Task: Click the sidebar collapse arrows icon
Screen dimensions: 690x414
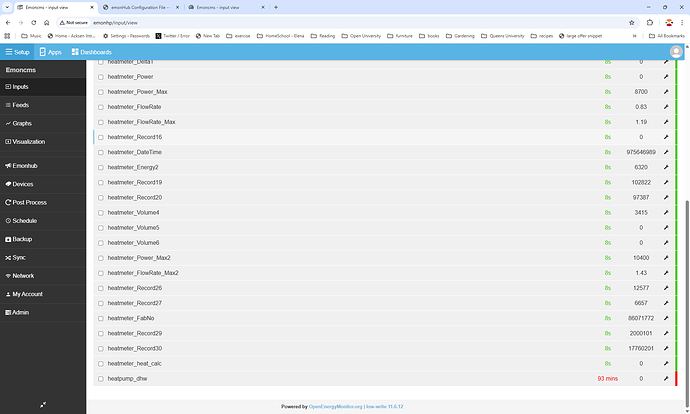Action: click(x=43, y=404)
